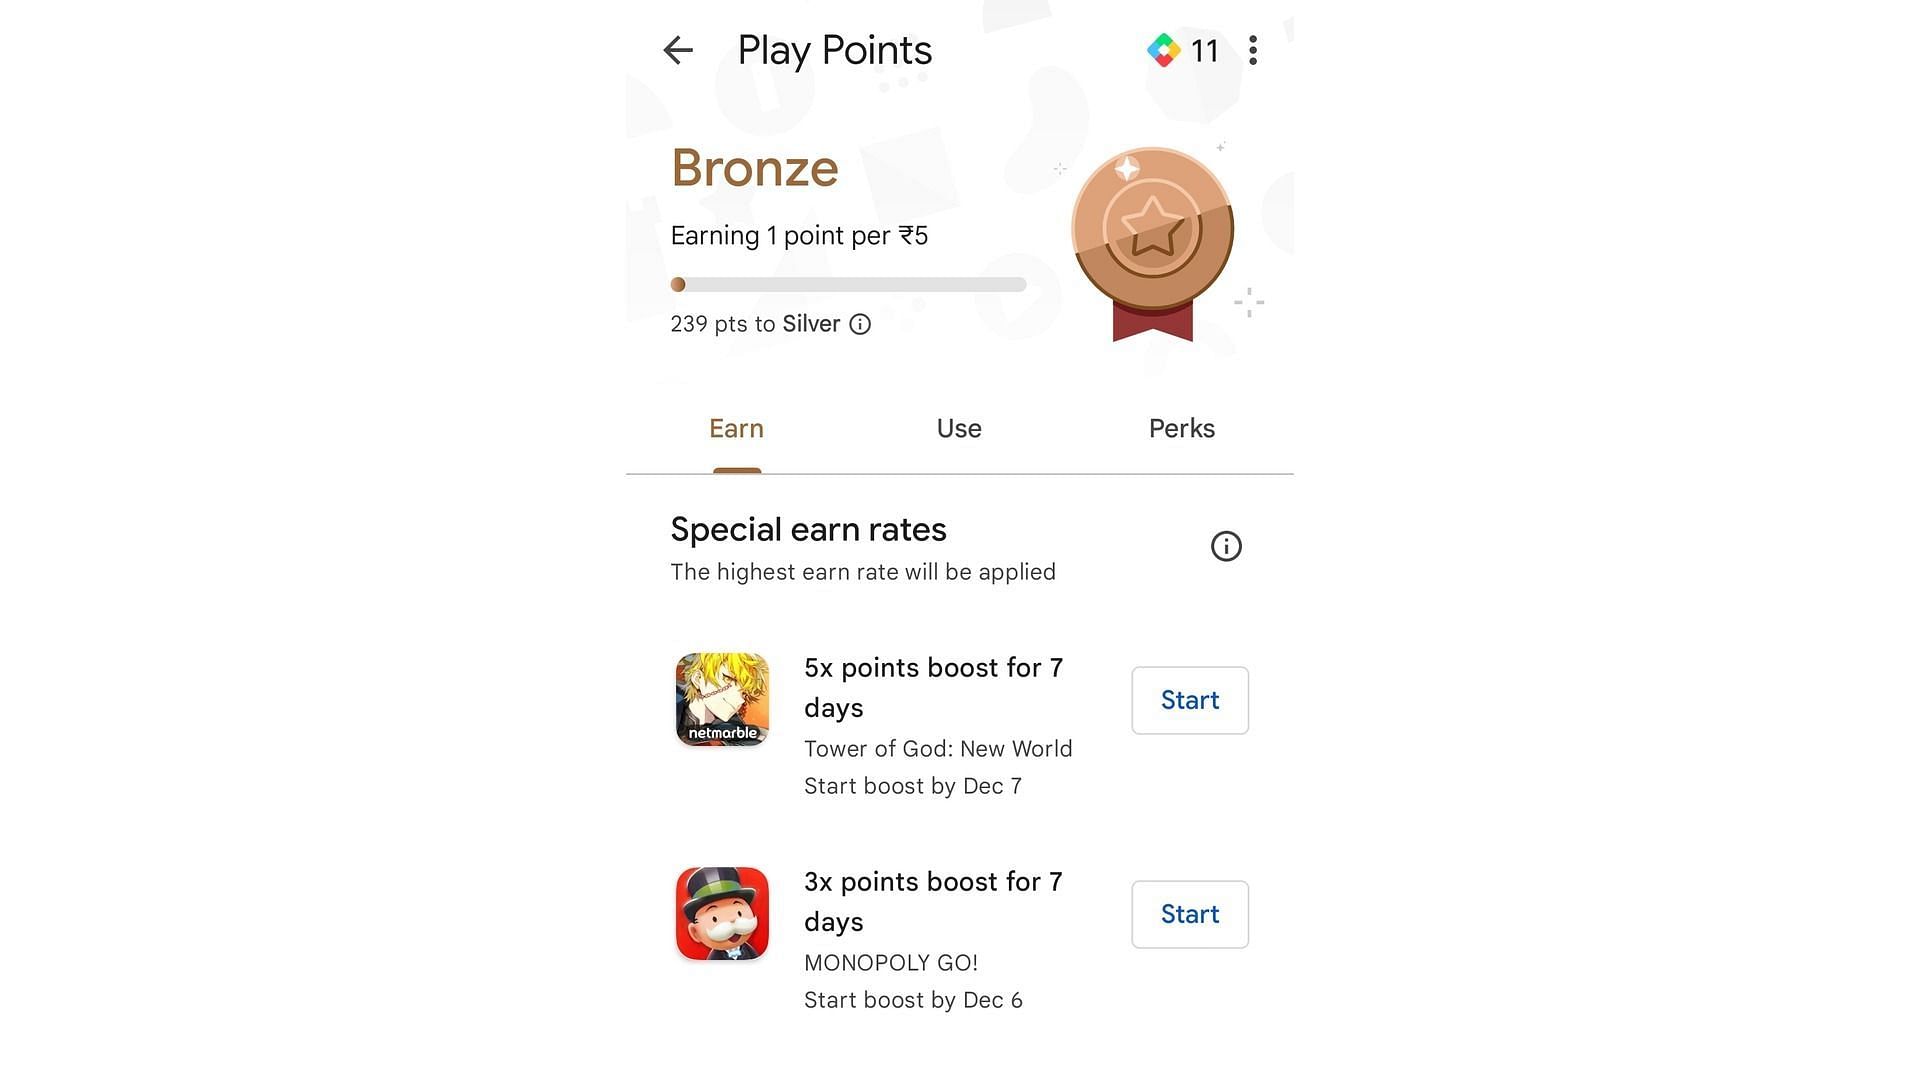
Task: Toggle visibility of Bronze level details
Action: pos(858,324)
